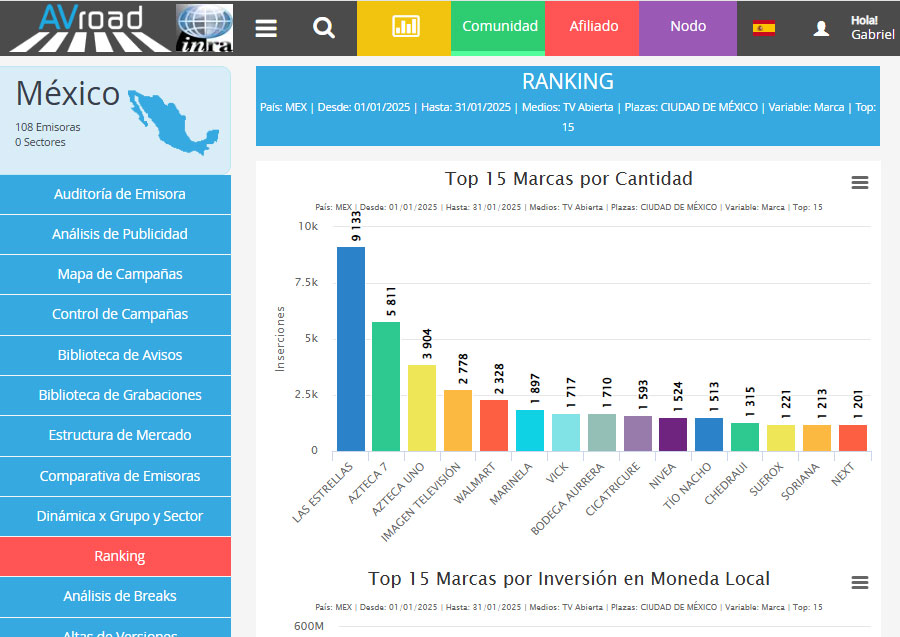The width and height of the screenshot is (900, 637).
Task: Click the 108 Emisoras text
Action: point(48,127)
